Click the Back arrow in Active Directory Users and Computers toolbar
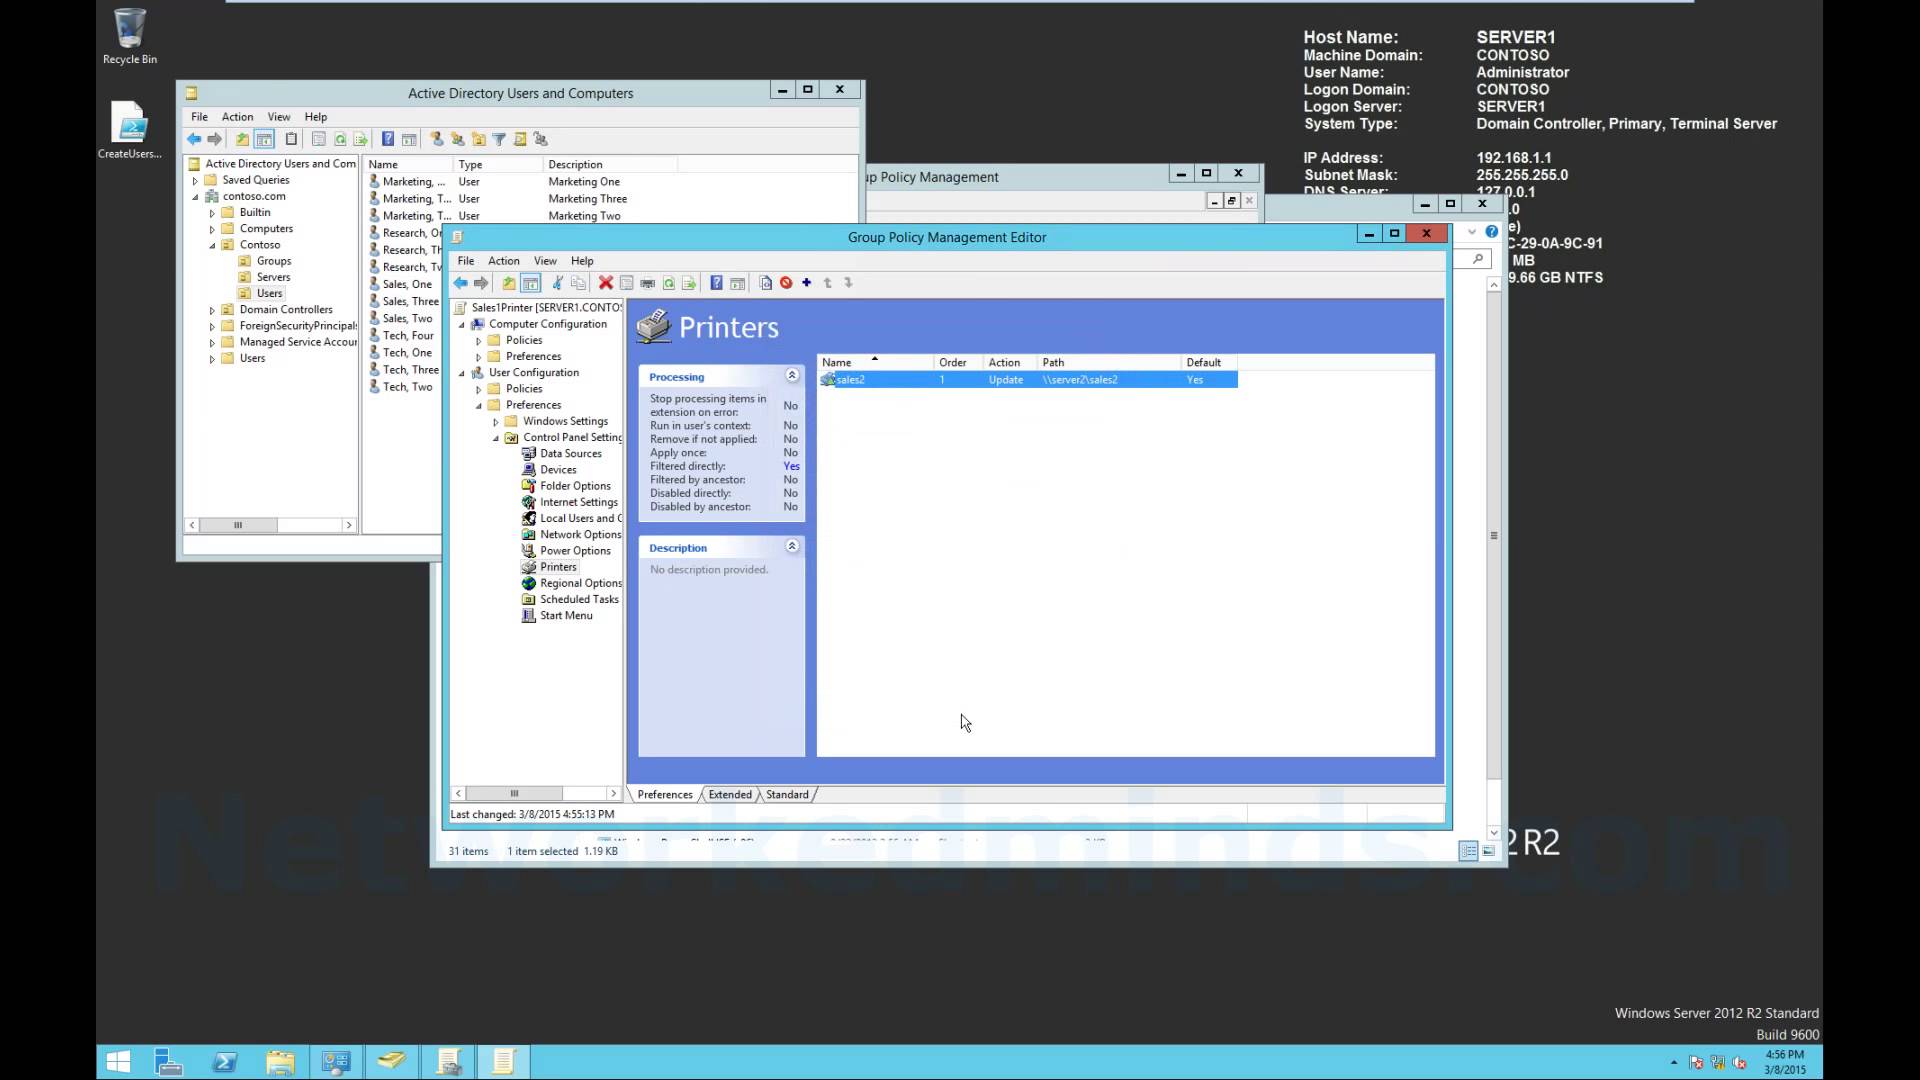 pos(194,139)
